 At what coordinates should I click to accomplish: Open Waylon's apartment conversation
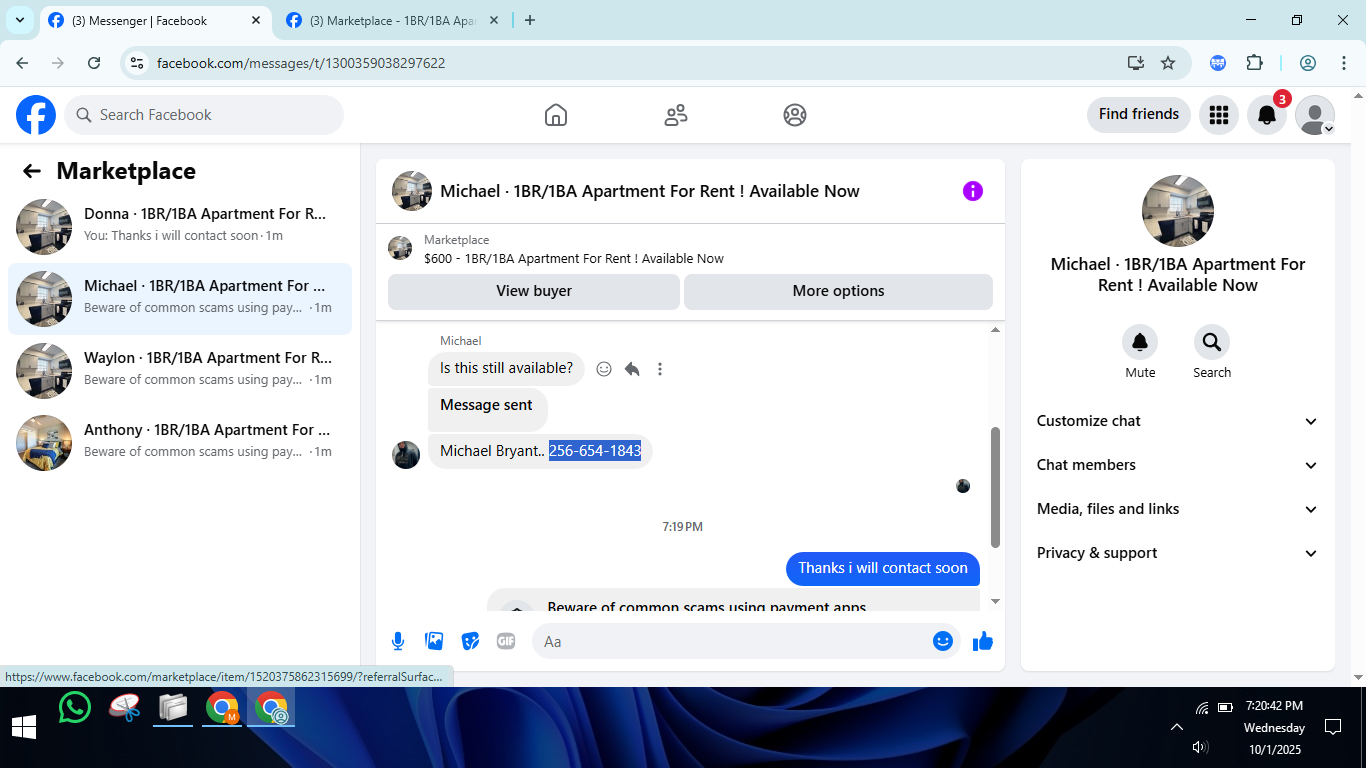(180, 371)
